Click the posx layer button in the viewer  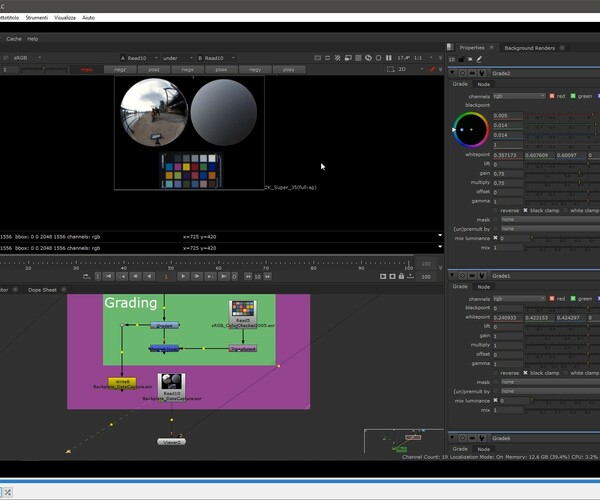(221, 70)
